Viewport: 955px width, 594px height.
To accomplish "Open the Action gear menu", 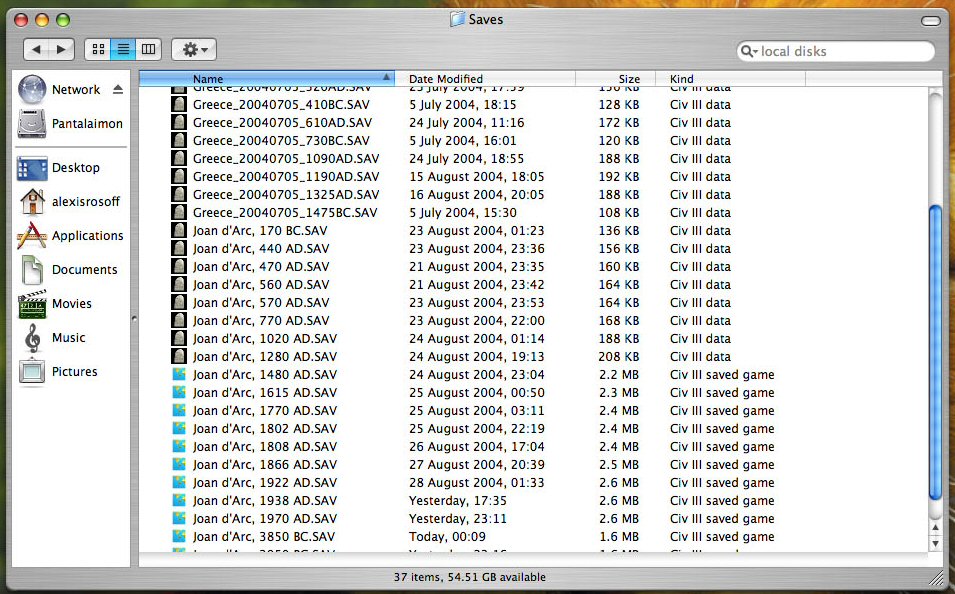I will point(194,49).
